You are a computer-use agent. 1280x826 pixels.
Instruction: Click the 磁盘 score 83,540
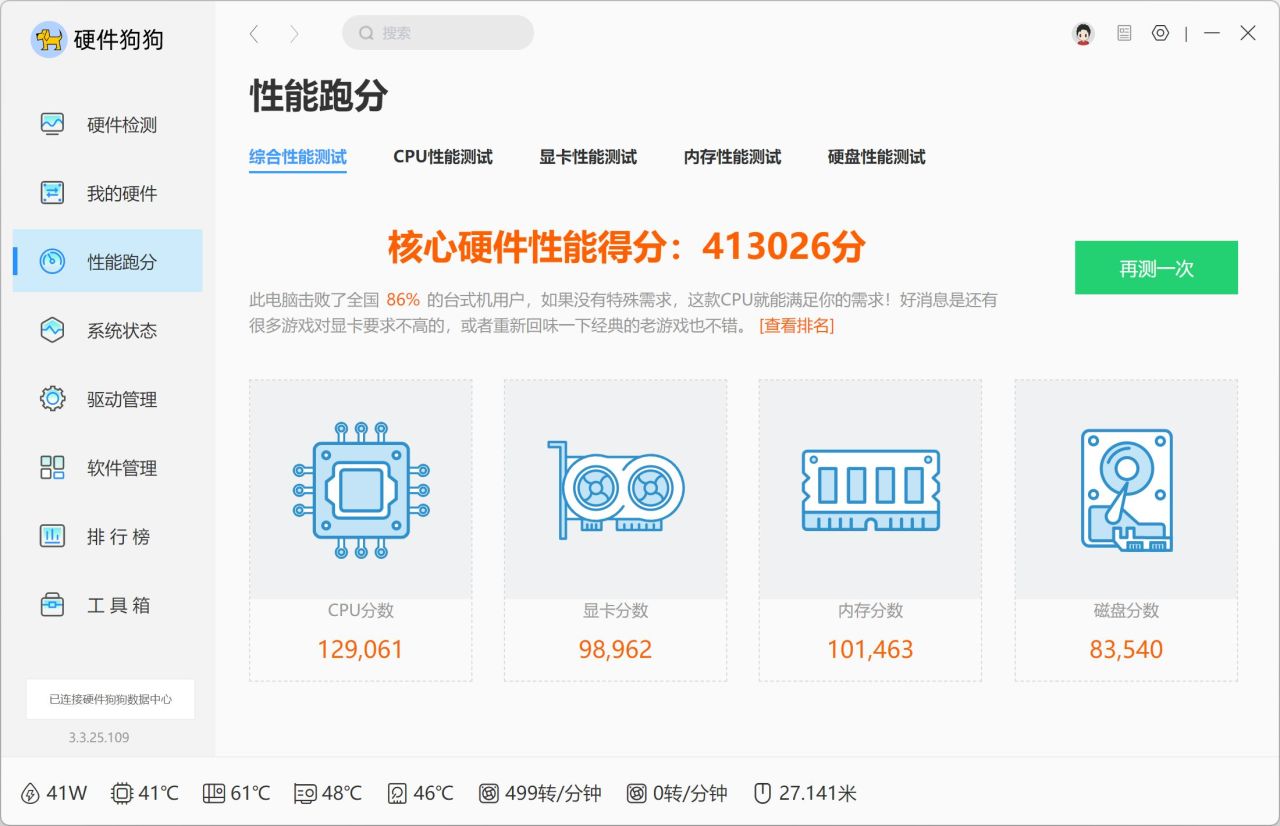[1126, 650]
